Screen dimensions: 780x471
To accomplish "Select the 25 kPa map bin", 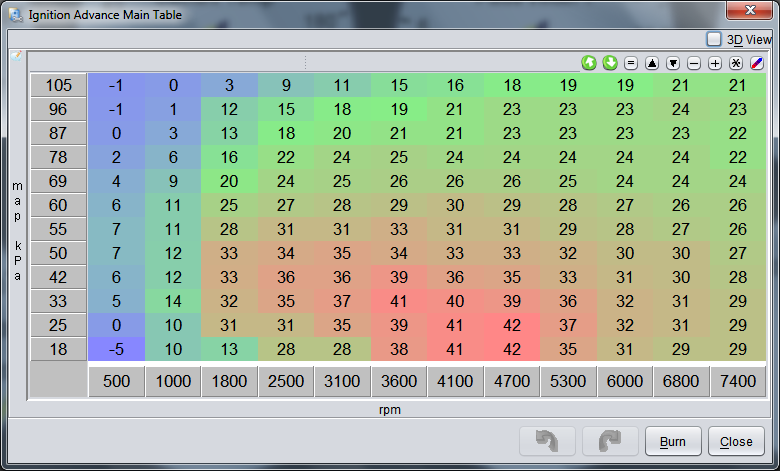I will coord(59,325).
